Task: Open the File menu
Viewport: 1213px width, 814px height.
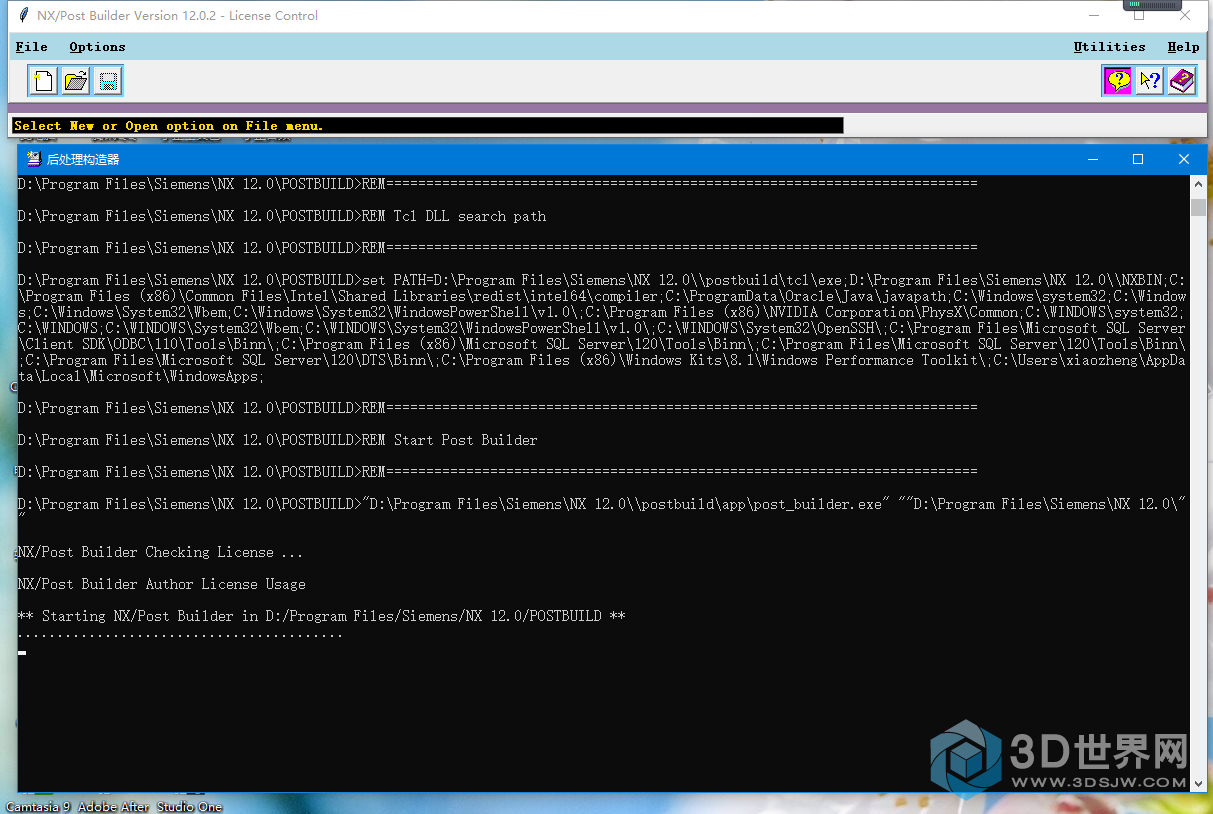Action: (x=32, y=47)
